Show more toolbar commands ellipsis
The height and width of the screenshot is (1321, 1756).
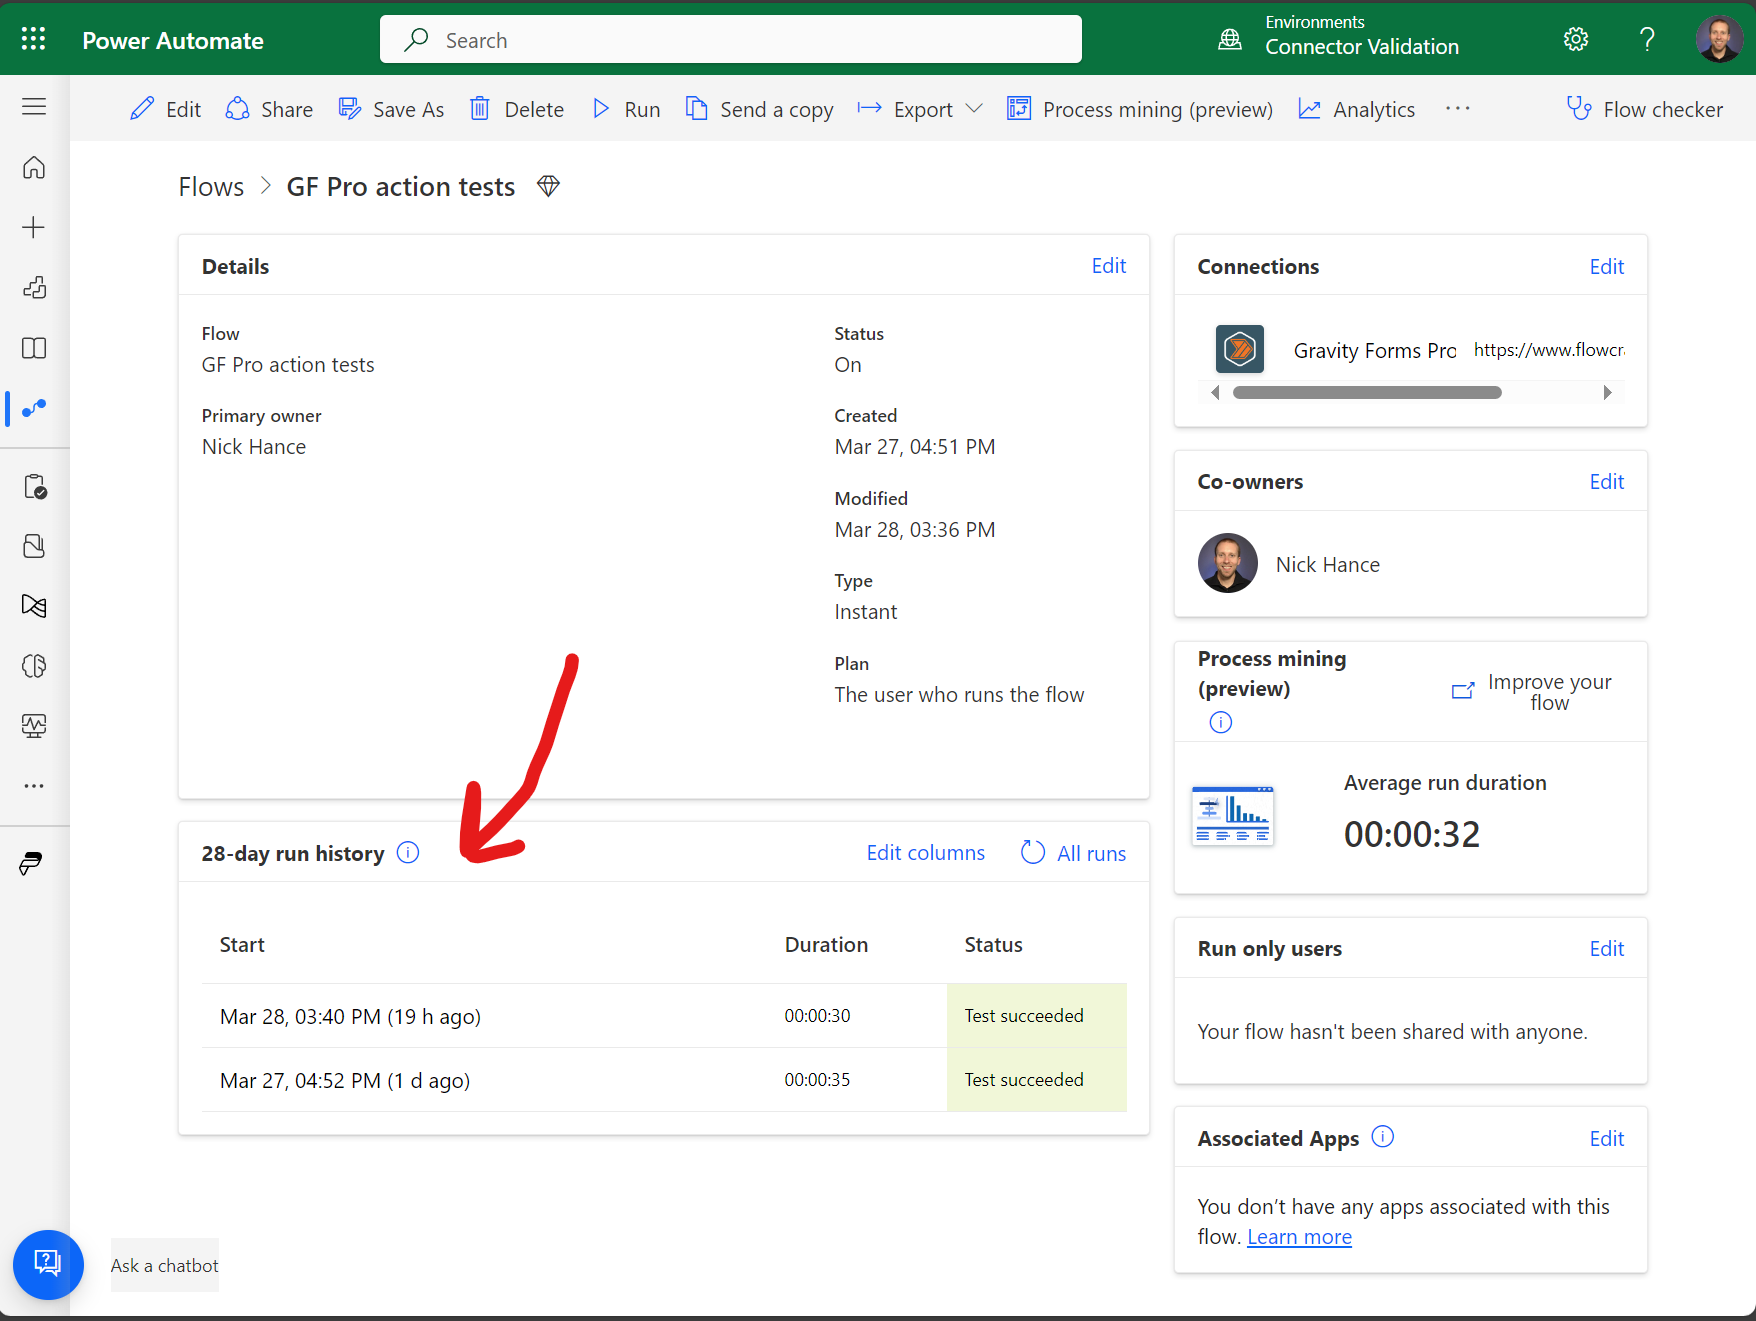coord(1458,108)
